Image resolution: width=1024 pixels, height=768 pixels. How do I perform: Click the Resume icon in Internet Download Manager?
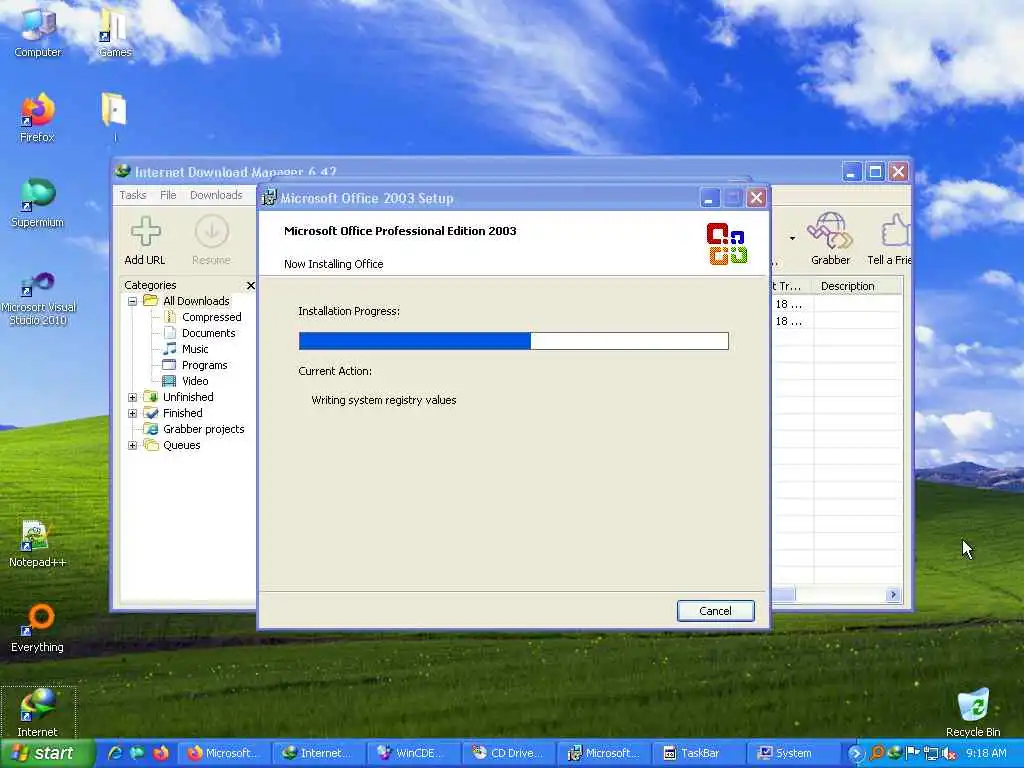(212, 231)
